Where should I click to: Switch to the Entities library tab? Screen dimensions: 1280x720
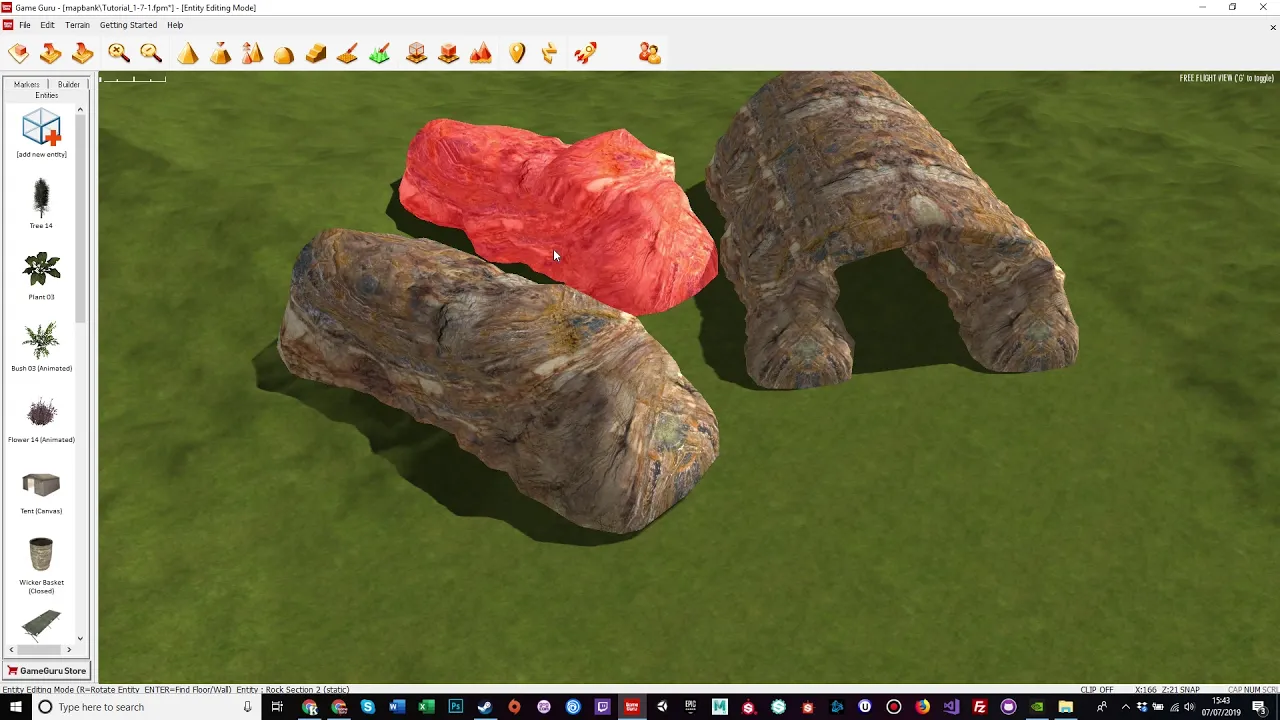[47, 95]
